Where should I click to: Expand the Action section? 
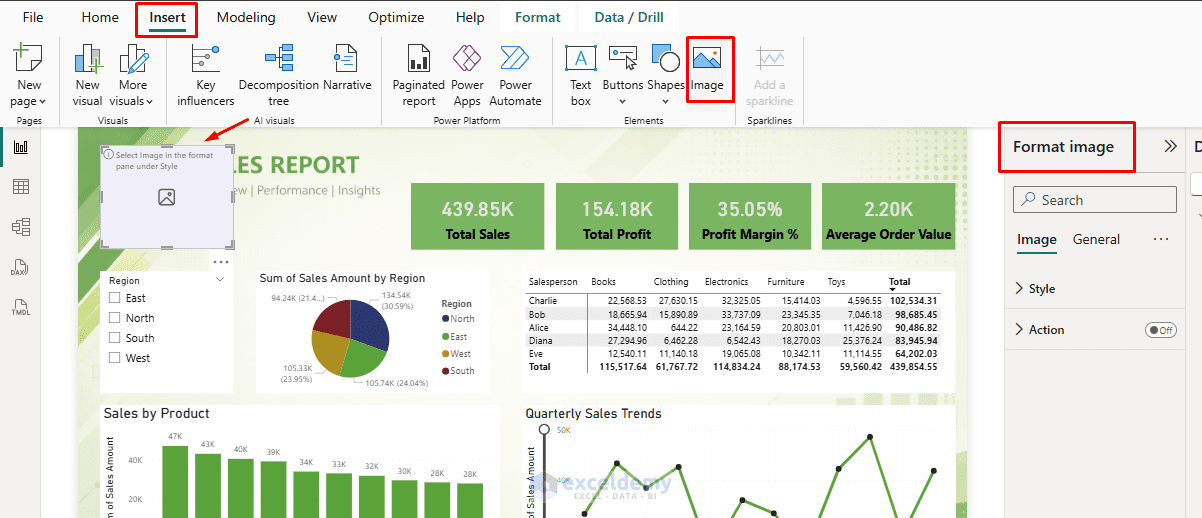[x=1019, y=330]
